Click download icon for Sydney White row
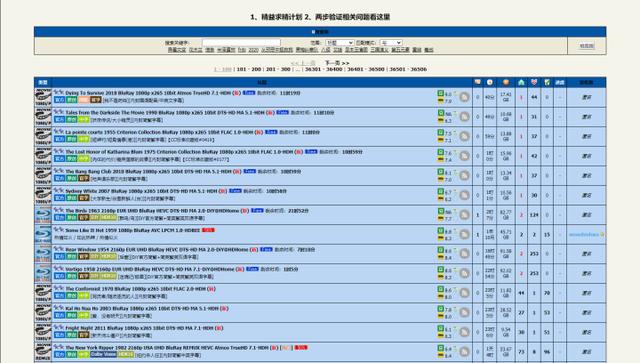This screenshot has width=640, height=363. tap(464, 195)
